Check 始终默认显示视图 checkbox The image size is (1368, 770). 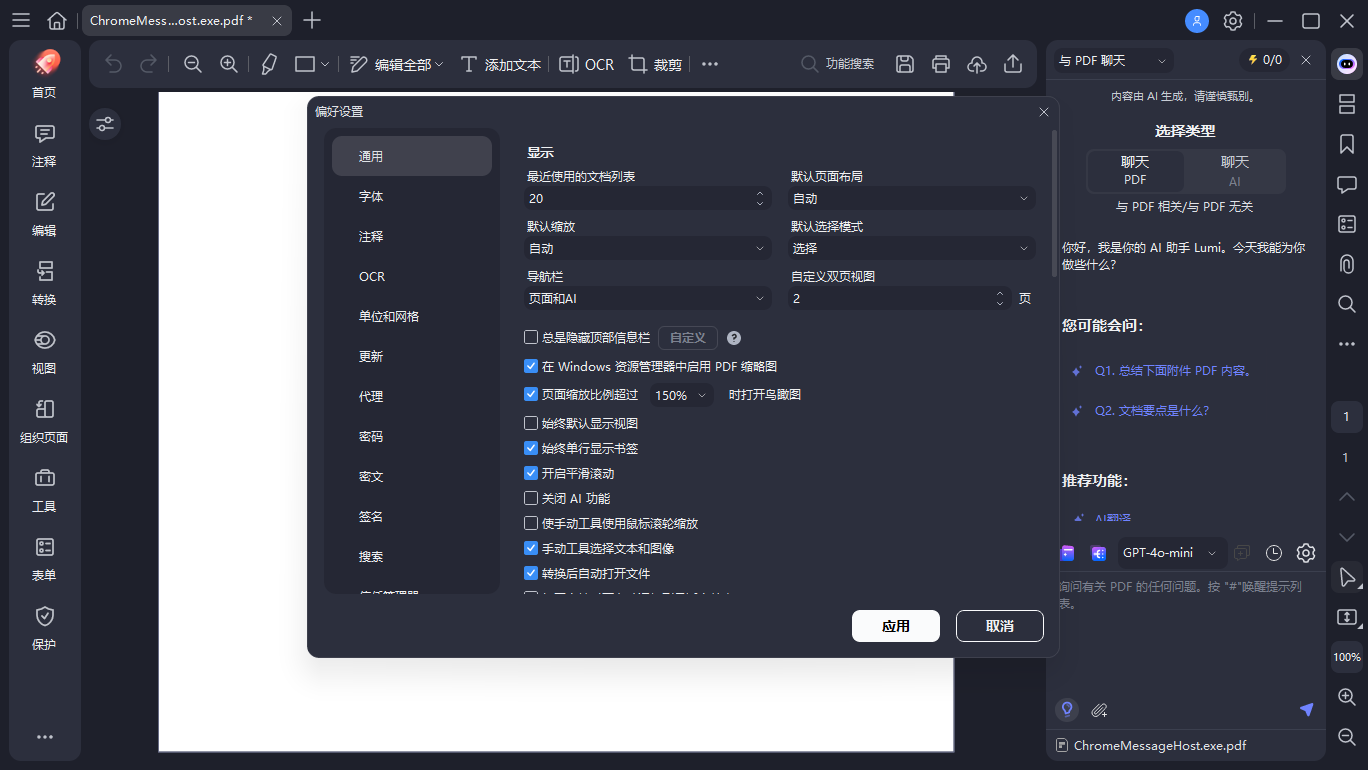click(531, 423)
